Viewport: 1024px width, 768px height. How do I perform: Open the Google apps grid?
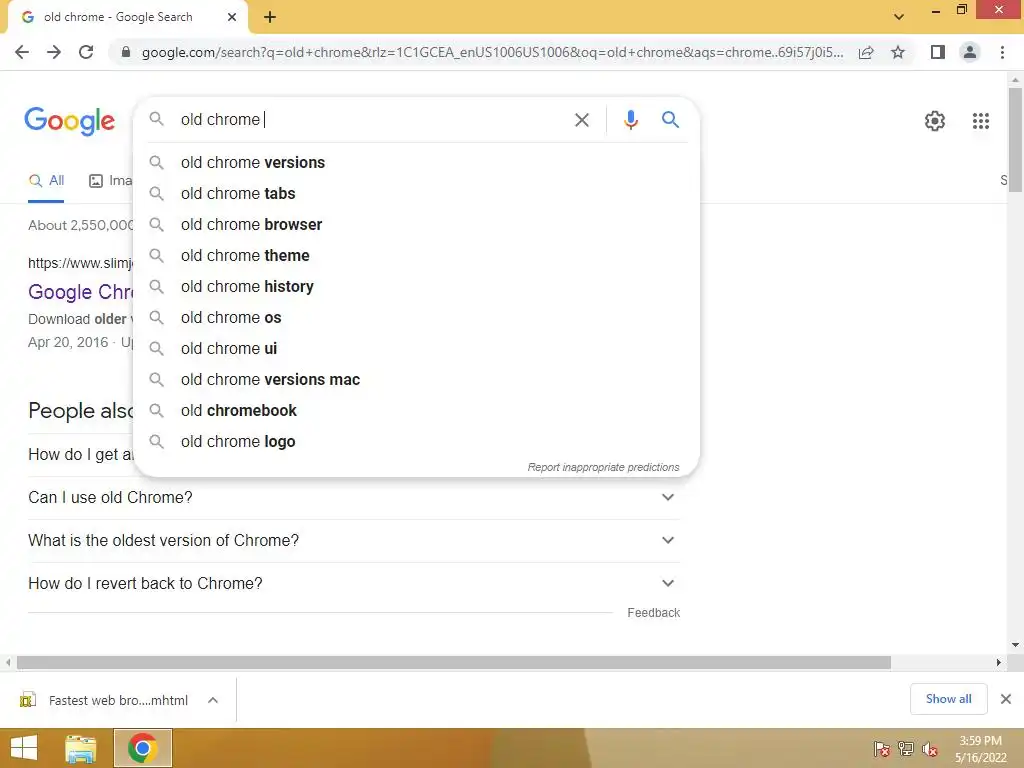980,121
